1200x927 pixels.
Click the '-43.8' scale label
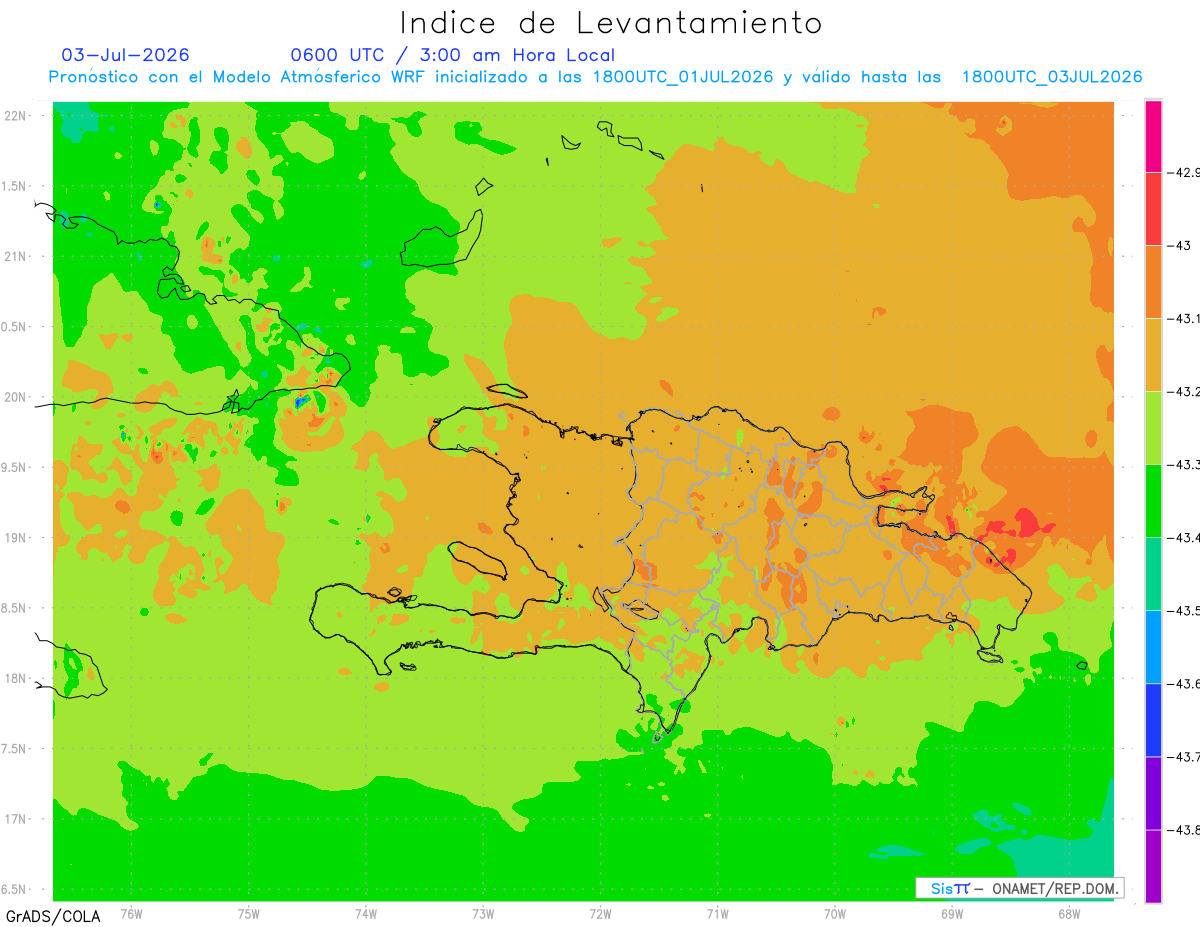[1182, 829]
